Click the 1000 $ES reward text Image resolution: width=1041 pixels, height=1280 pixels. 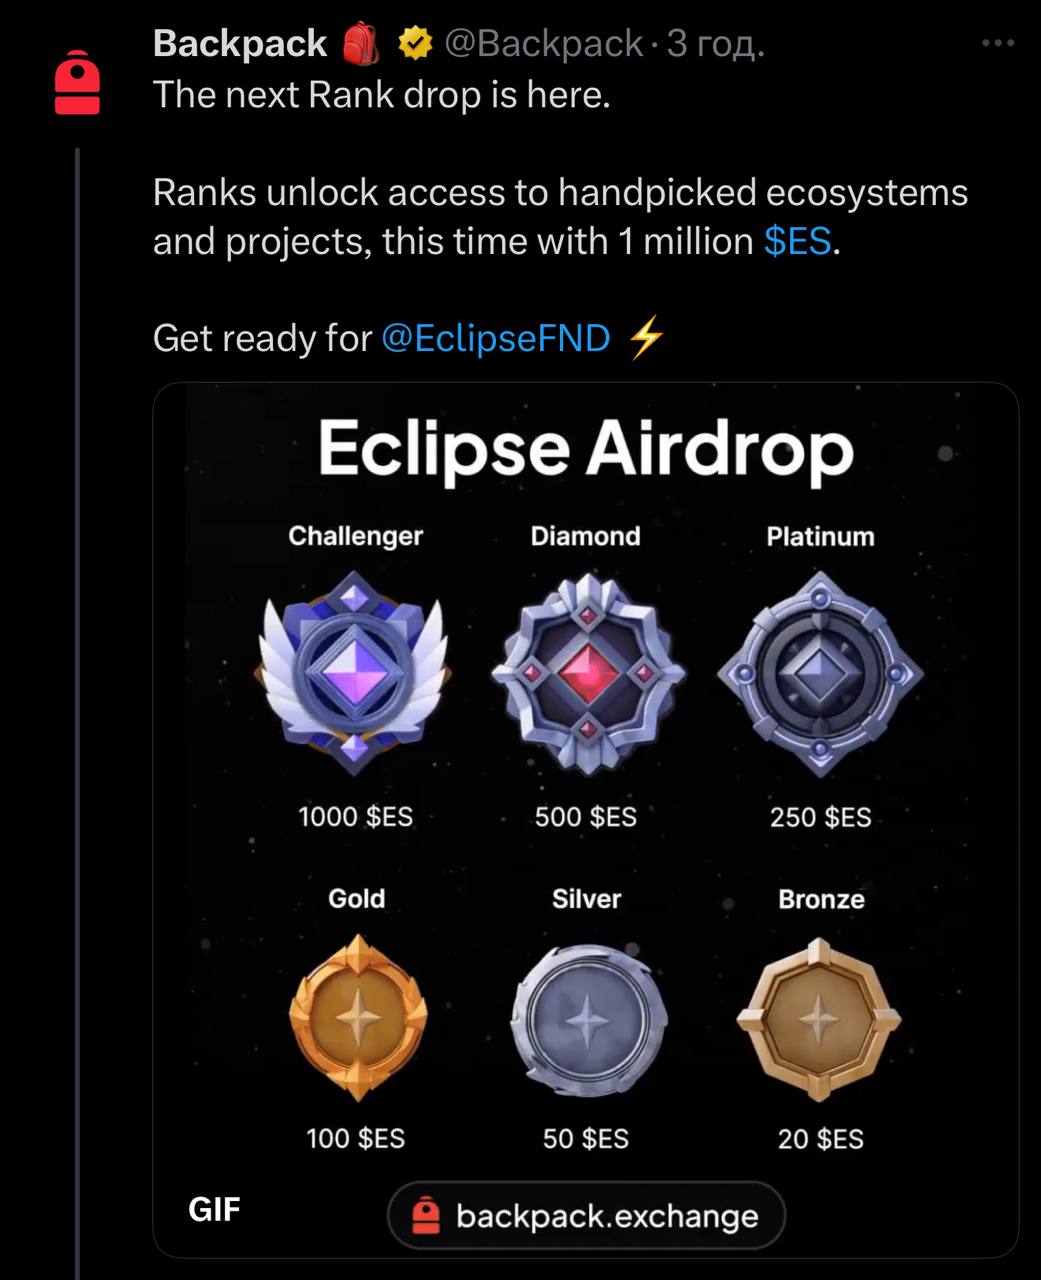tap(355, 816)
